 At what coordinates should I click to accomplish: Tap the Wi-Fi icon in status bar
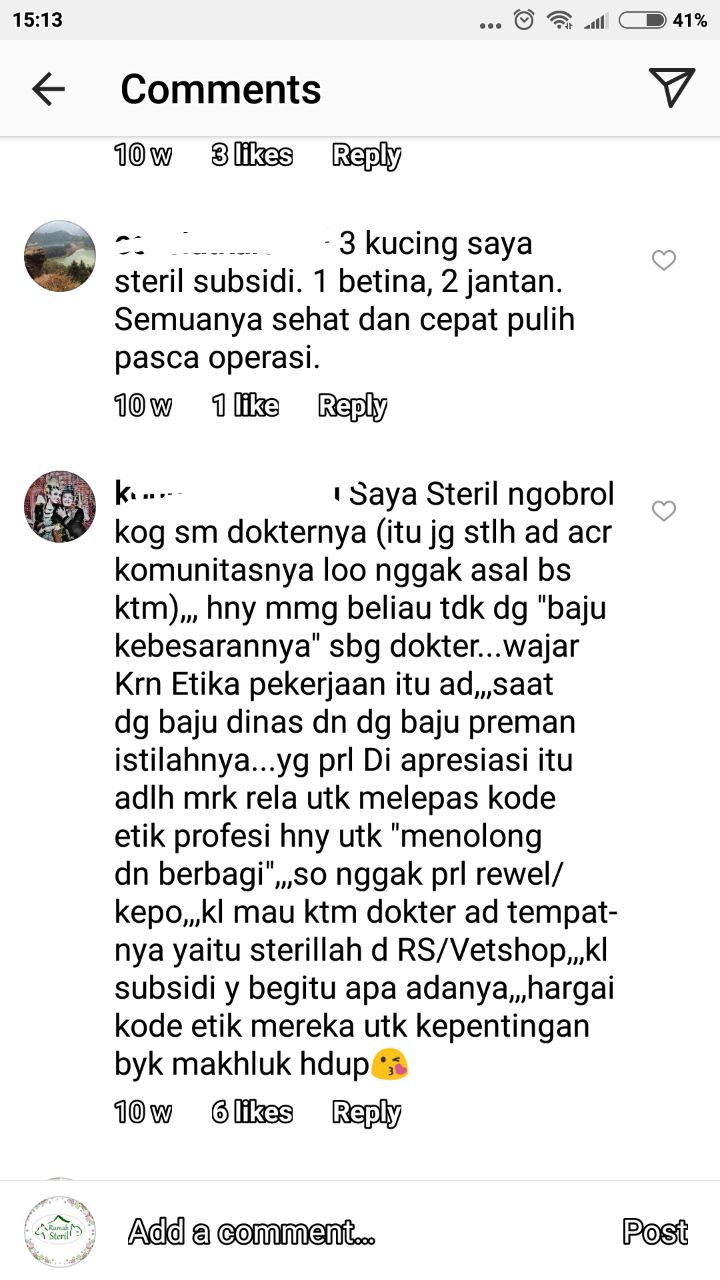click(x=560, y=20)
